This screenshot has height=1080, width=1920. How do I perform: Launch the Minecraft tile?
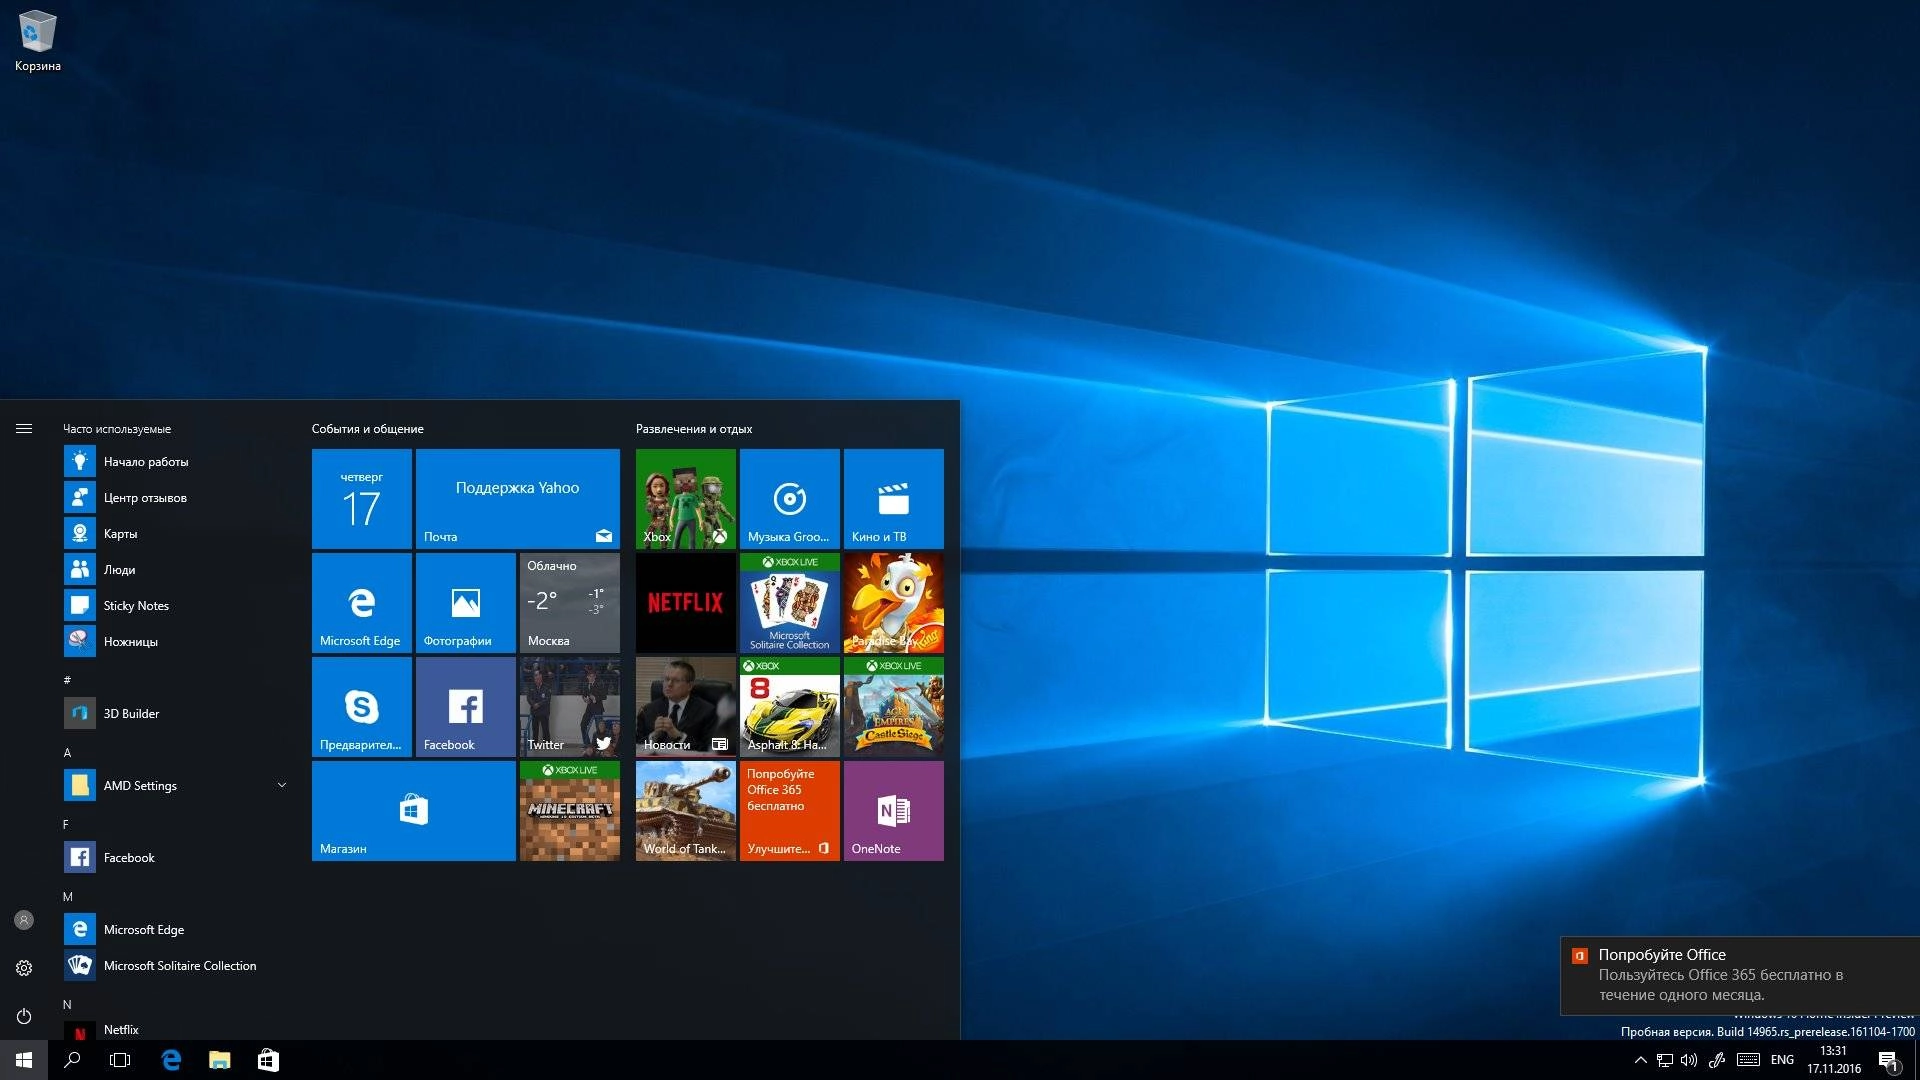[570, 811]
